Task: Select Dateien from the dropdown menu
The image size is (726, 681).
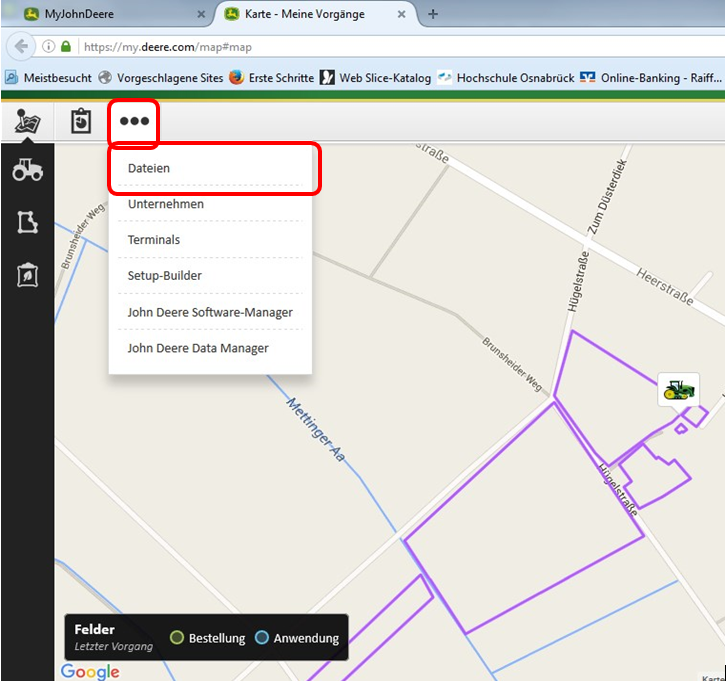Action: point(149,168)
